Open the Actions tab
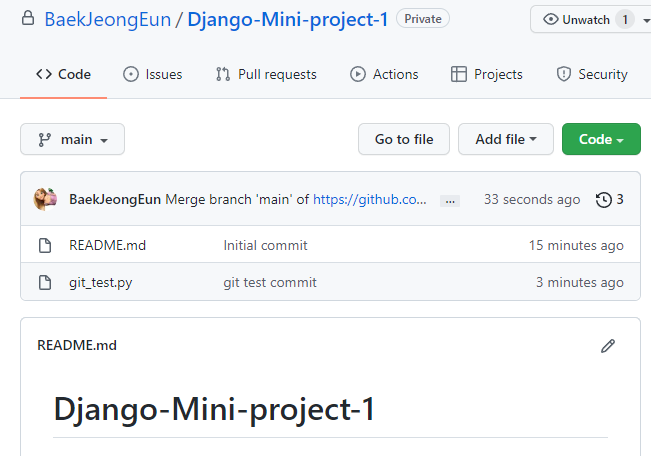 tap(384, 74)
